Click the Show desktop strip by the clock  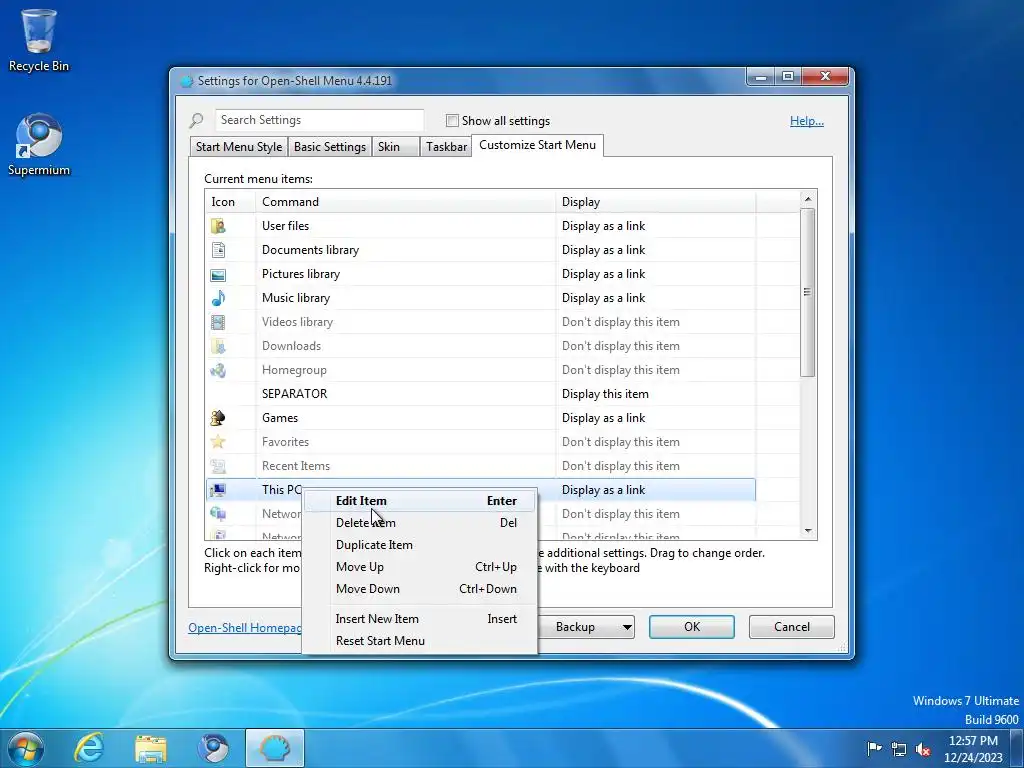[1017, 748]
